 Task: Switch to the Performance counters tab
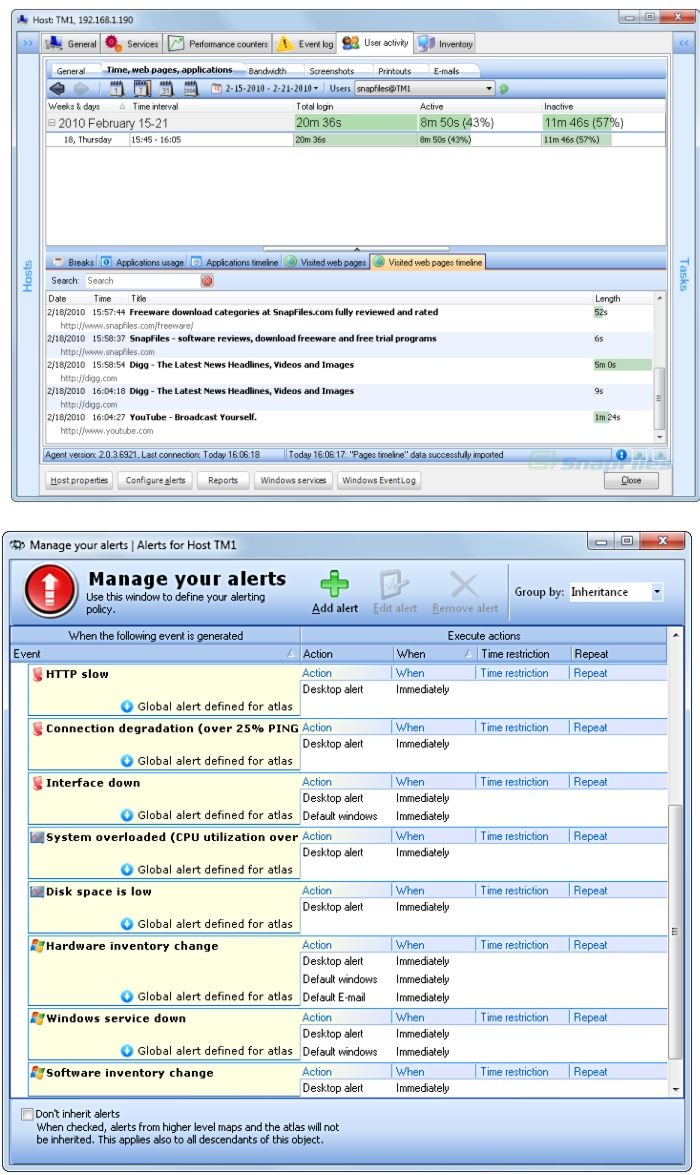tap(217, 44)
